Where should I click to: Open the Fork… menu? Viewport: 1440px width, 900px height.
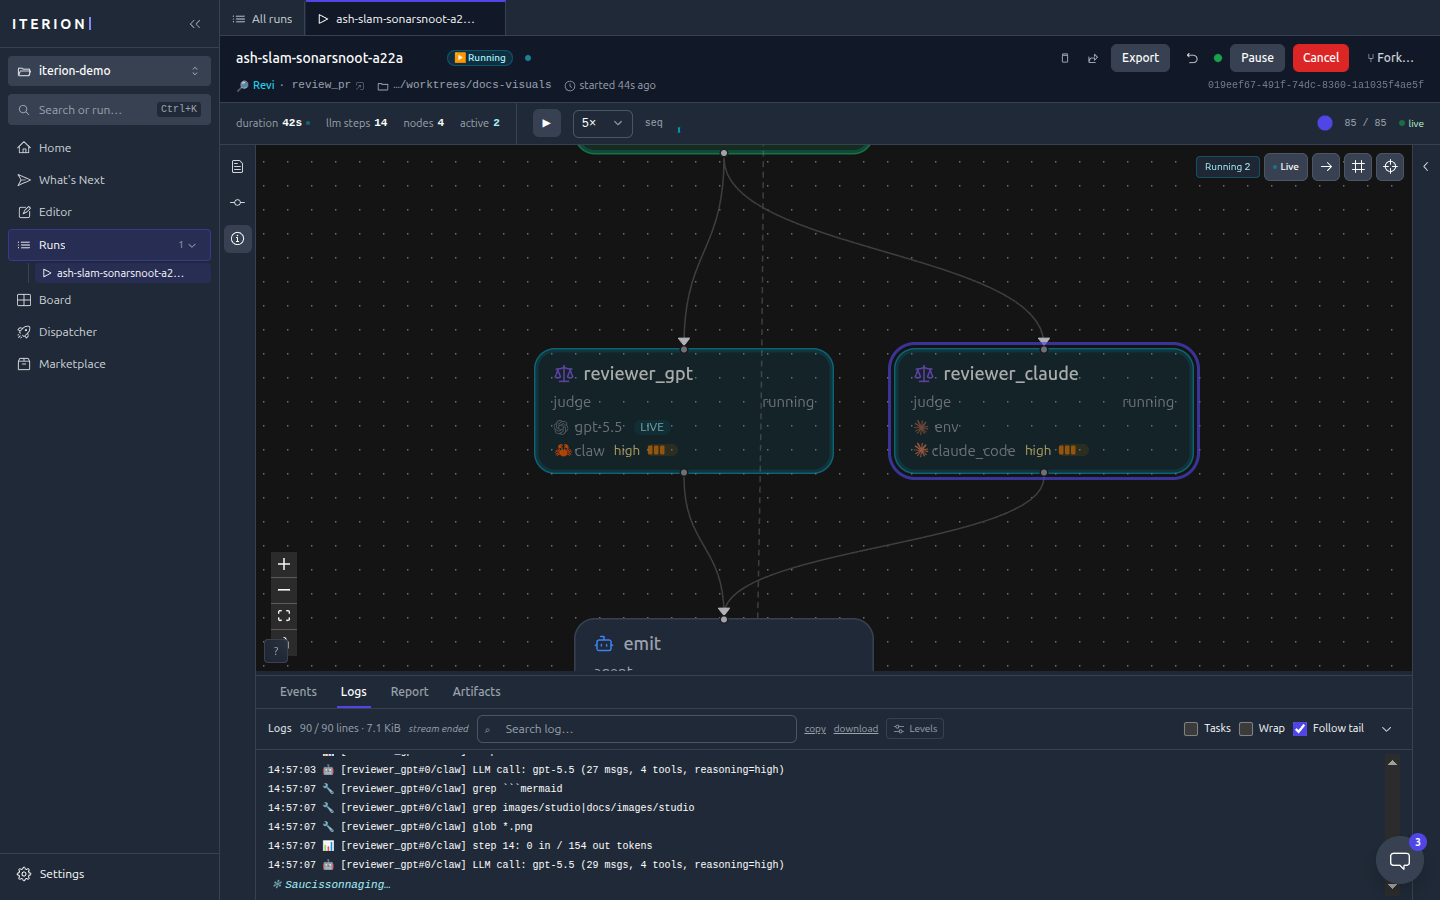point(1391,58)
